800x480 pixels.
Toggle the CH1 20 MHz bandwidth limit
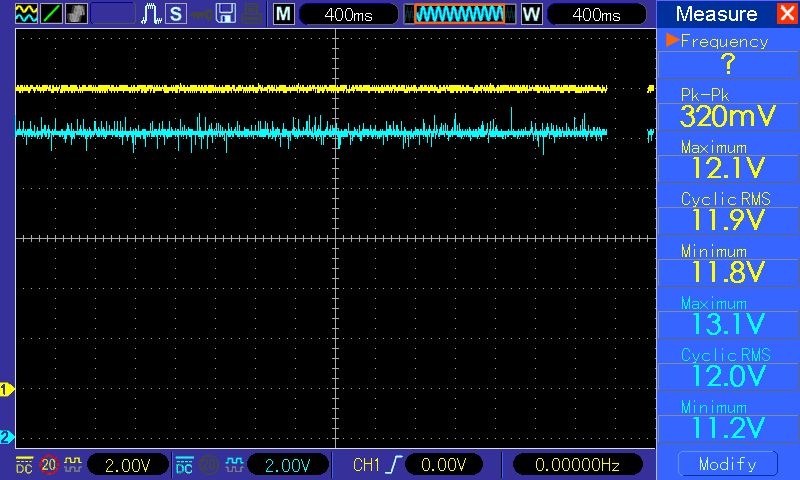tap(48, 465)
